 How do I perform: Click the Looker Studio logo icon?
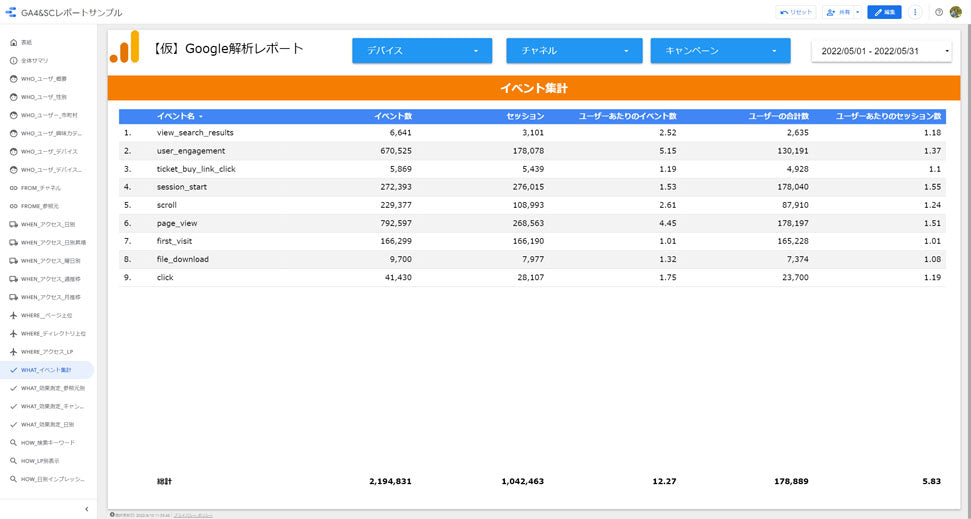pyautogui.click(x=11, y=12)
